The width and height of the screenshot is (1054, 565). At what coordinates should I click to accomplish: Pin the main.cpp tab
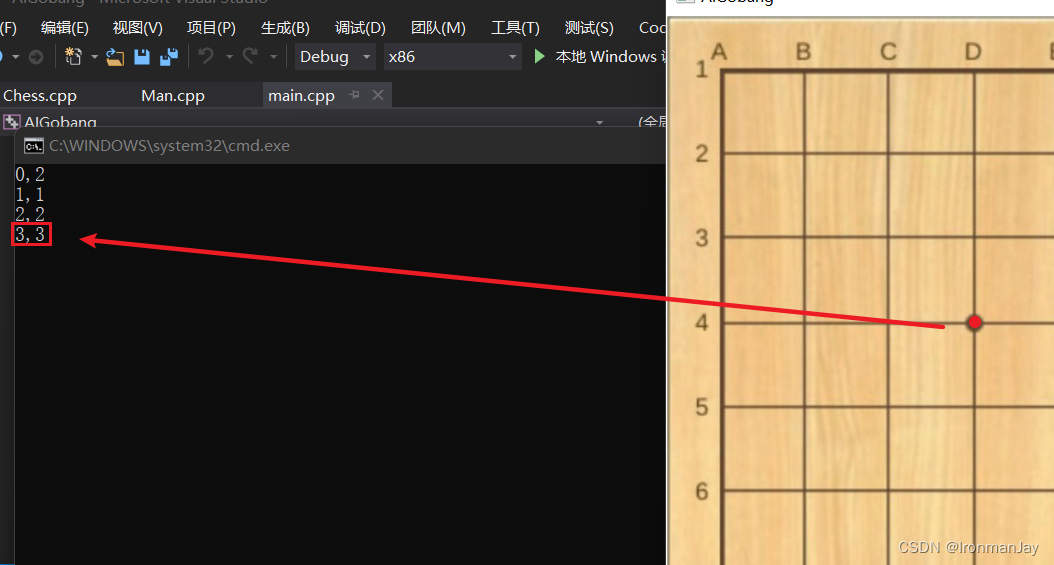(354, 95)
